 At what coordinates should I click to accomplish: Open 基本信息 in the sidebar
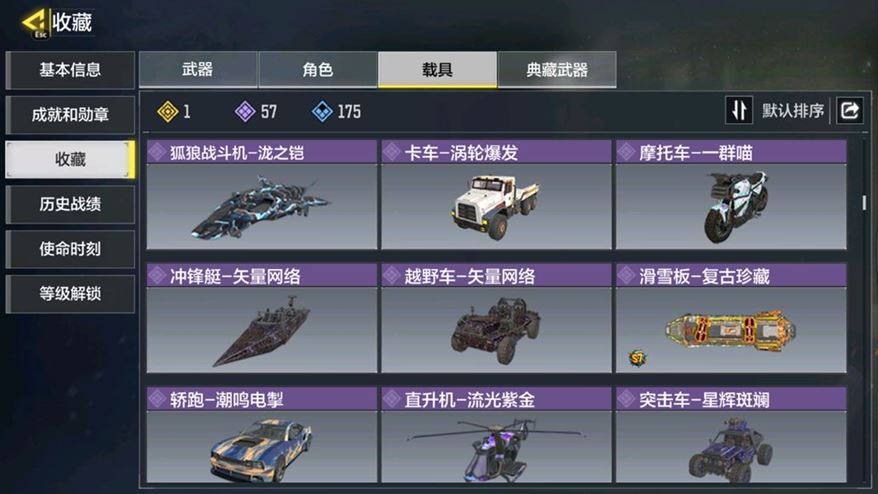pyautogui.click(x=70, y=70)
